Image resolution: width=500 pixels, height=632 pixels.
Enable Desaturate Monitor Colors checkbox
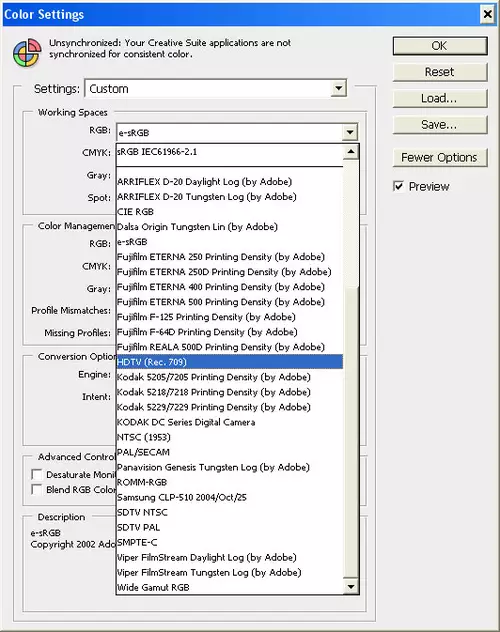(37, 474)
